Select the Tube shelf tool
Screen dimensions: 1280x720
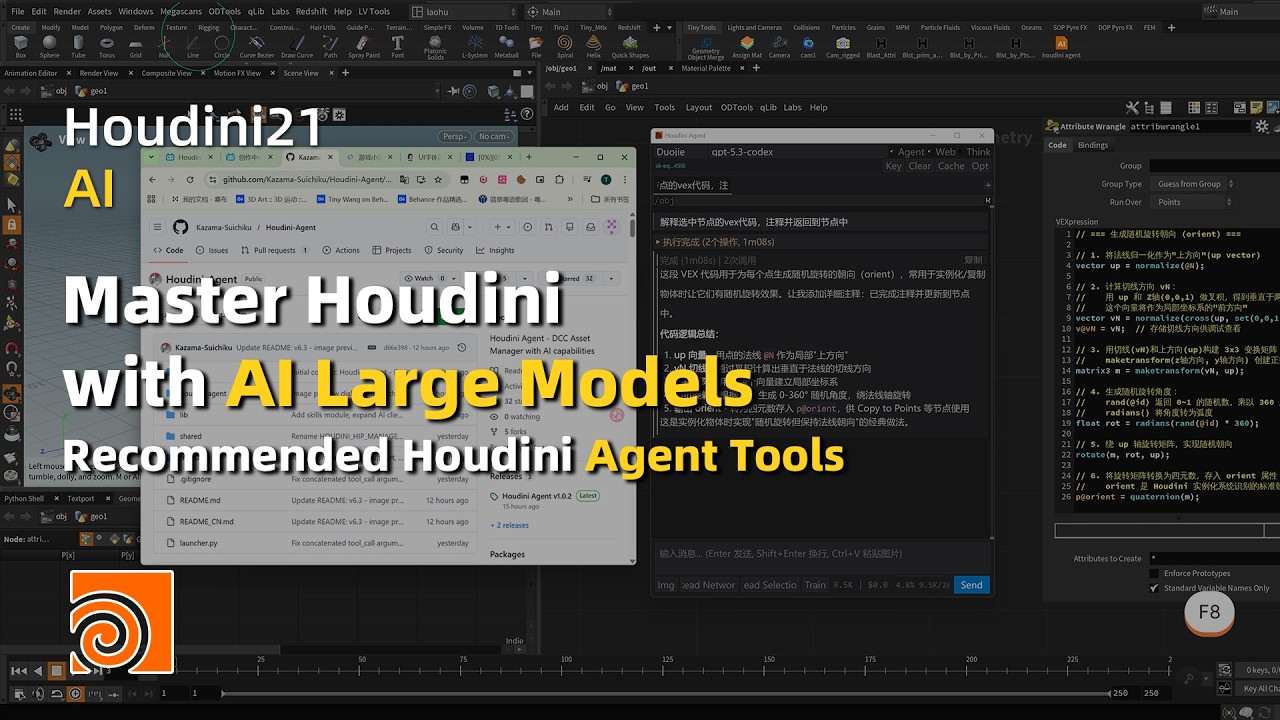(x=78, y=46)
